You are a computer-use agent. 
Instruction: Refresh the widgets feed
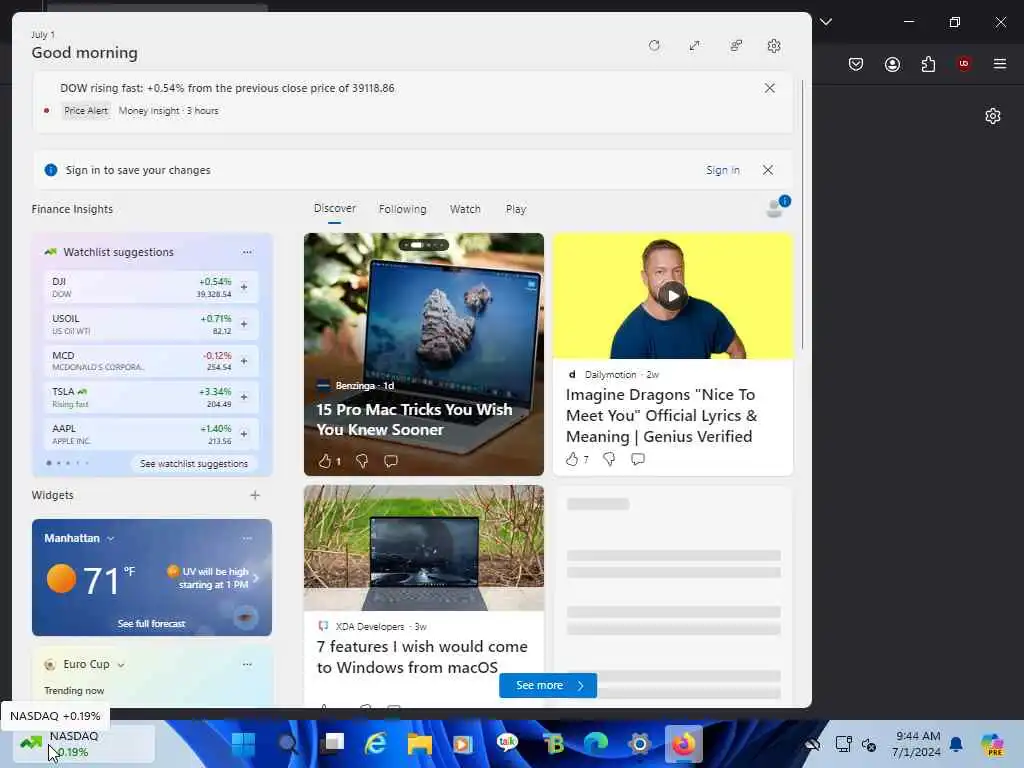[654, 46]
